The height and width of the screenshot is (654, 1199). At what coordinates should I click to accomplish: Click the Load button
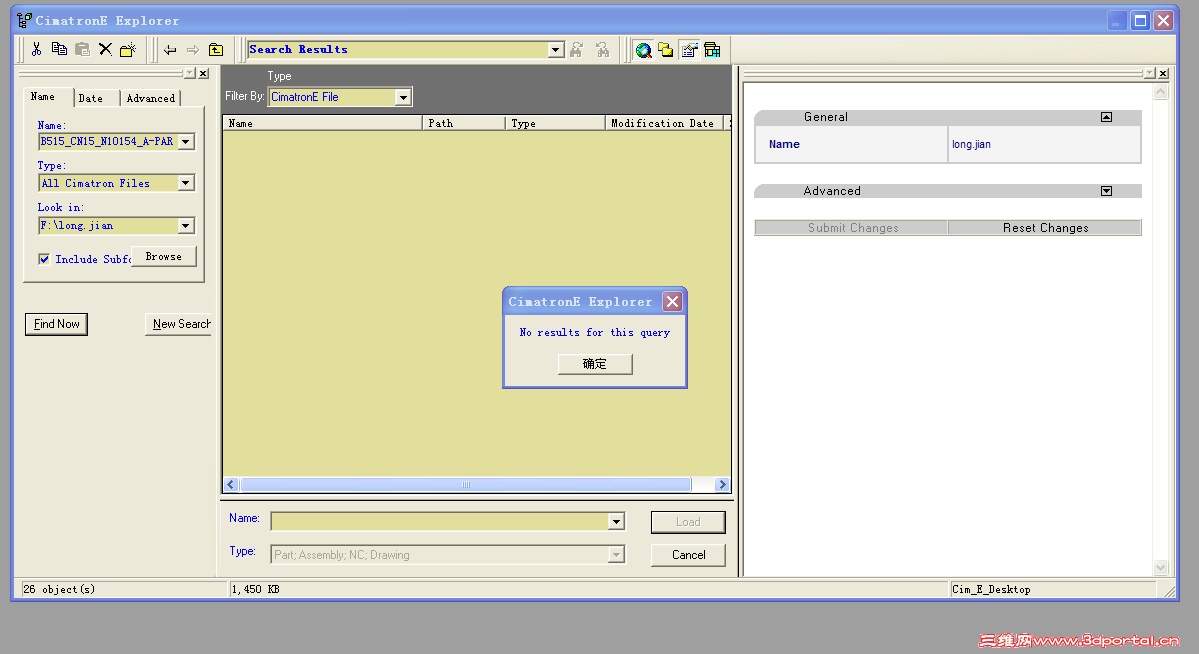pos(688,522)
